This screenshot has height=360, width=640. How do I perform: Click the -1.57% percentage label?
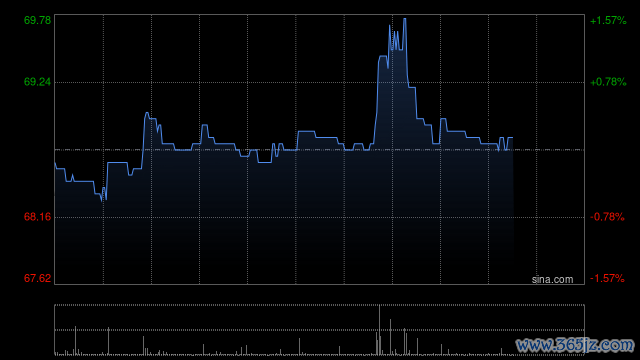(607, 278)
